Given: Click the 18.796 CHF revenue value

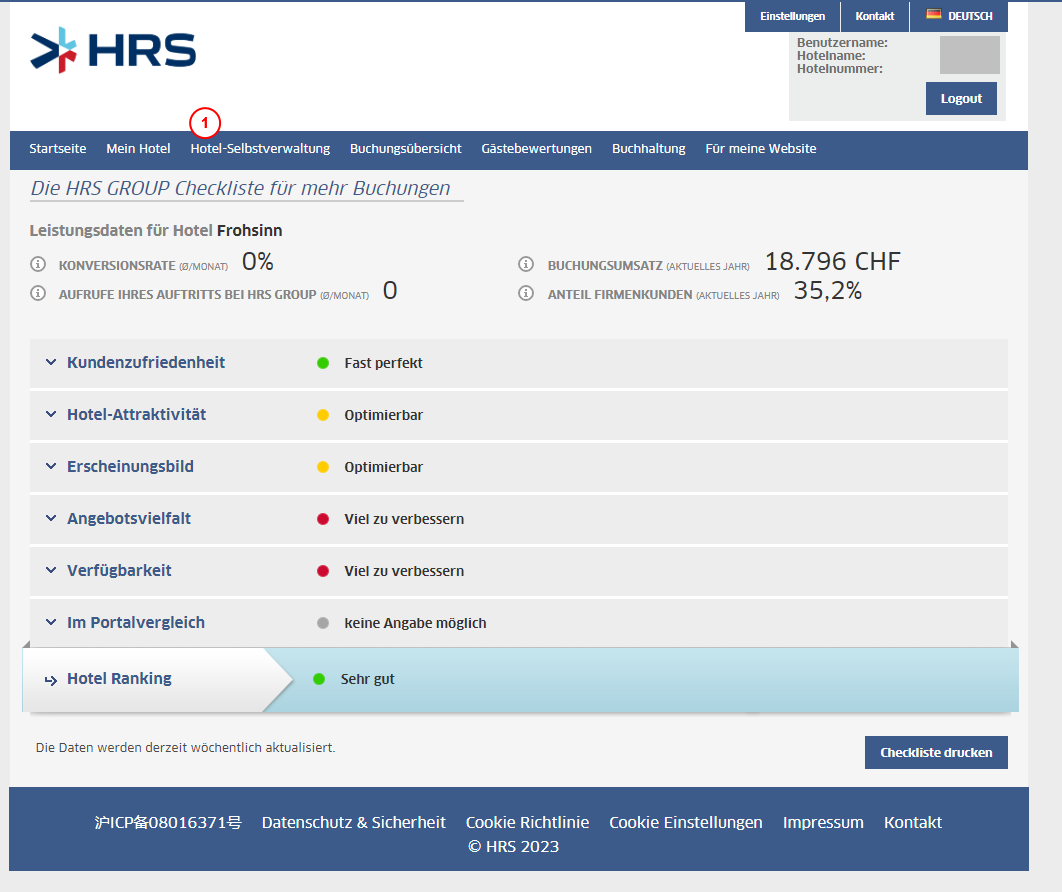Looking at the screenshot, I should 832,261.
